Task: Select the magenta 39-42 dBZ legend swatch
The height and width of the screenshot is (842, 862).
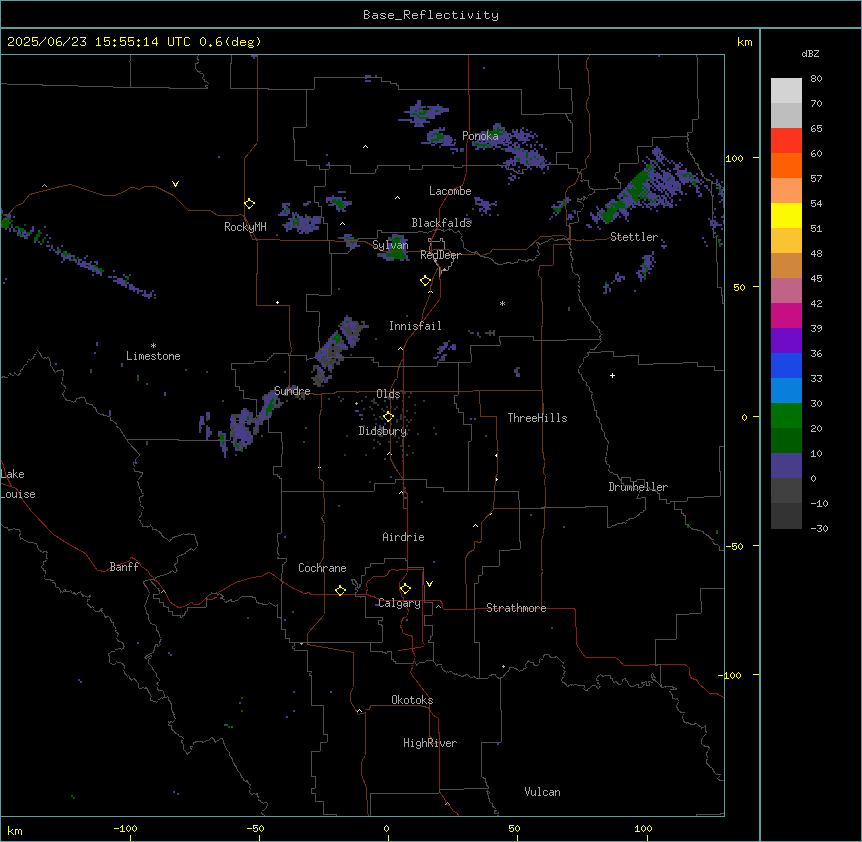Action: [x=786, y=315]
